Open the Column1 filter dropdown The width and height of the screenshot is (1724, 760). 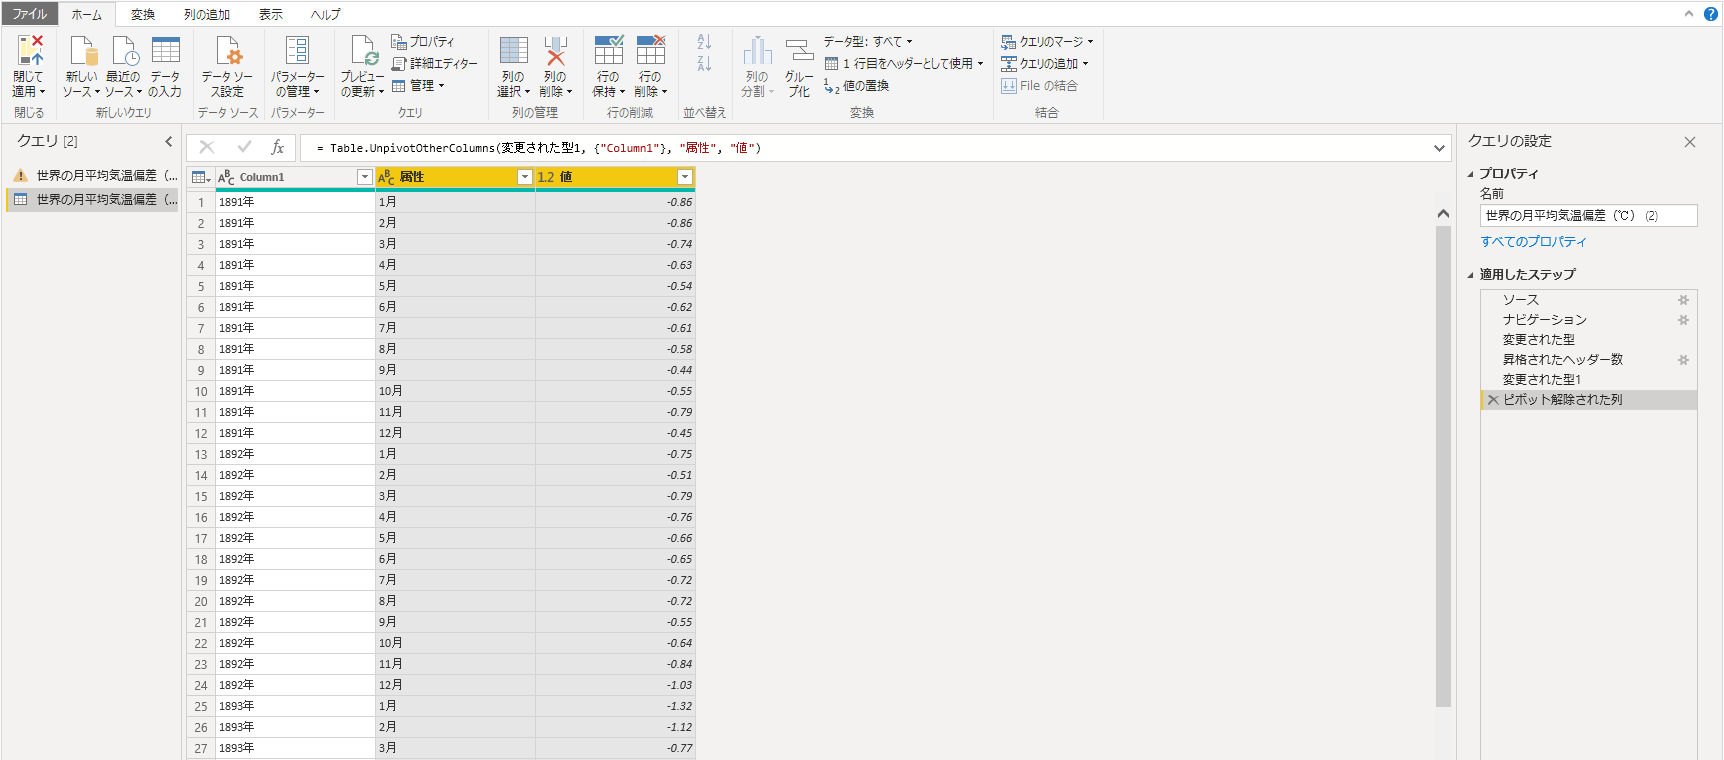point(364,177)
